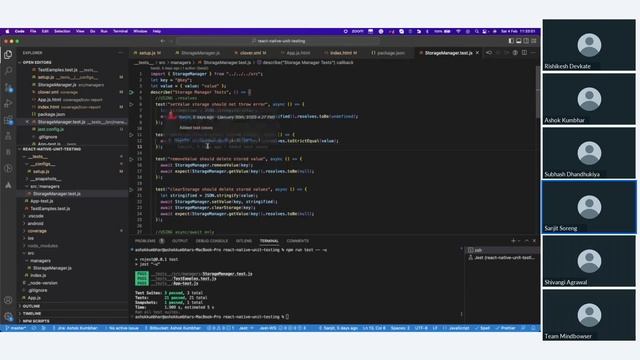640x360 pixels.
Task: Click the UTF-8 encoding status item
Action: coord(421,328)
